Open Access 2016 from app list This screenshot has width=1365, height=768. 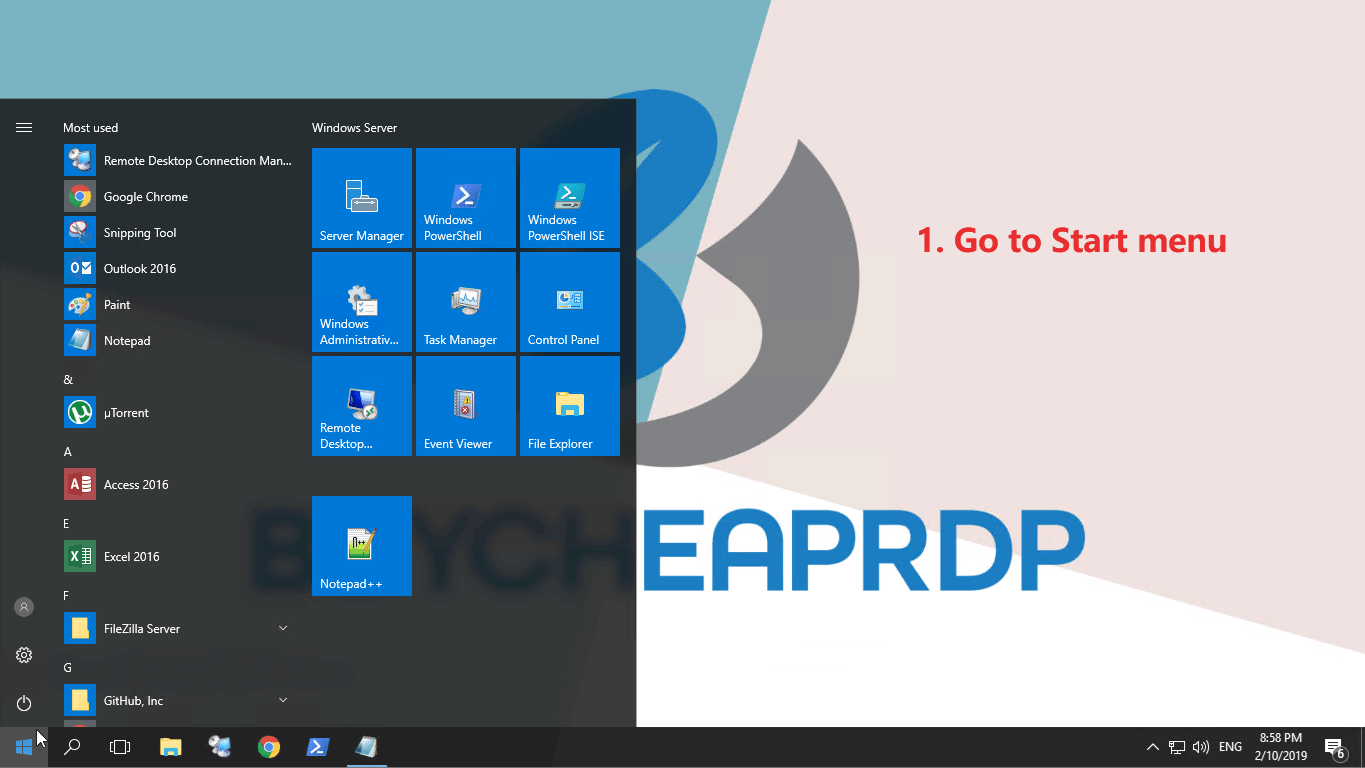coord(178,484)
